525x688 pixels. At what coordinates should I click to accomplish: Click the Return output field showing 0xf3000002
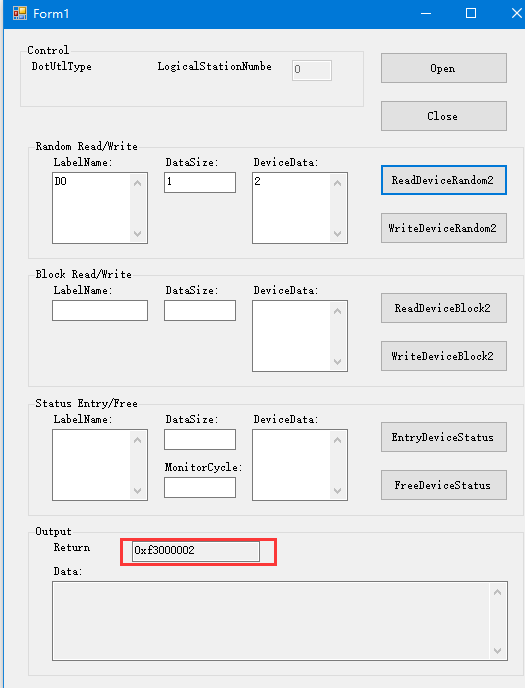coord(196,551)
